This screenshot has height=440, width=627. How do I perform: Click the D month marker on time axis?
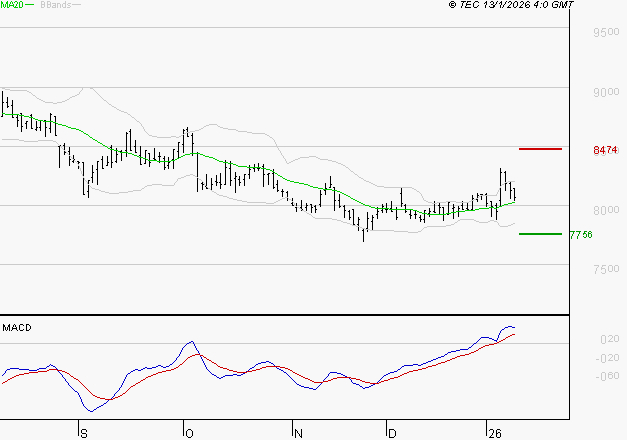pos(392,434)
